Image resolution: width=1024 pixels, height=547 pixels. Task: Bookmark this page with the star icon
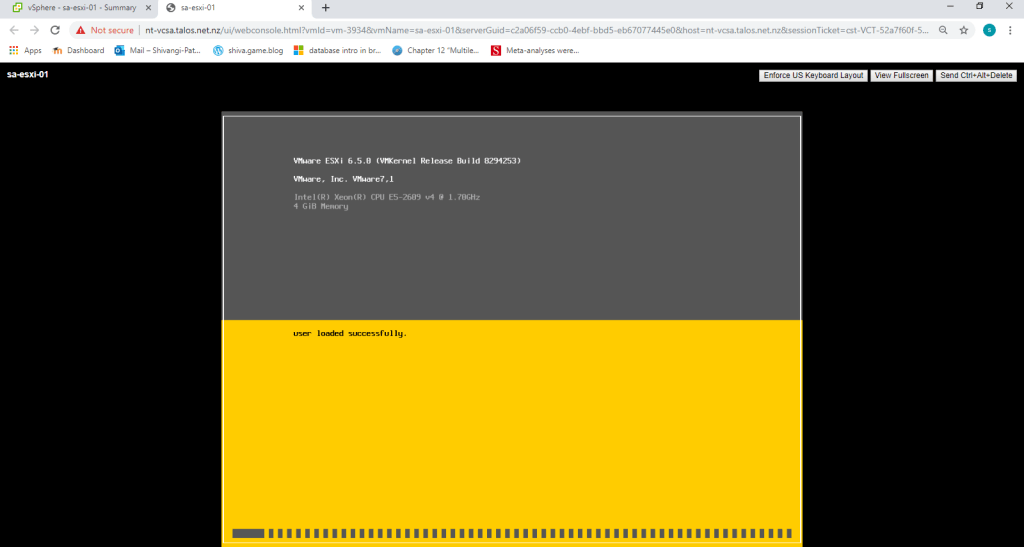coord(963,30)
